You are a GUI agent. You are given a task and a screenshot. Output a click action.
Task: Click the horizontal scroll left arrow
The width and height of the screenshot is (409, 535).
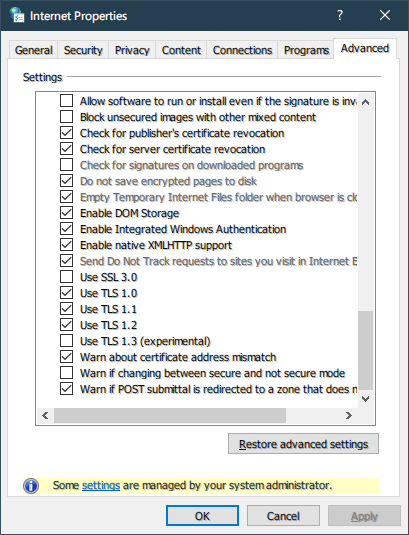pos(45,415)
